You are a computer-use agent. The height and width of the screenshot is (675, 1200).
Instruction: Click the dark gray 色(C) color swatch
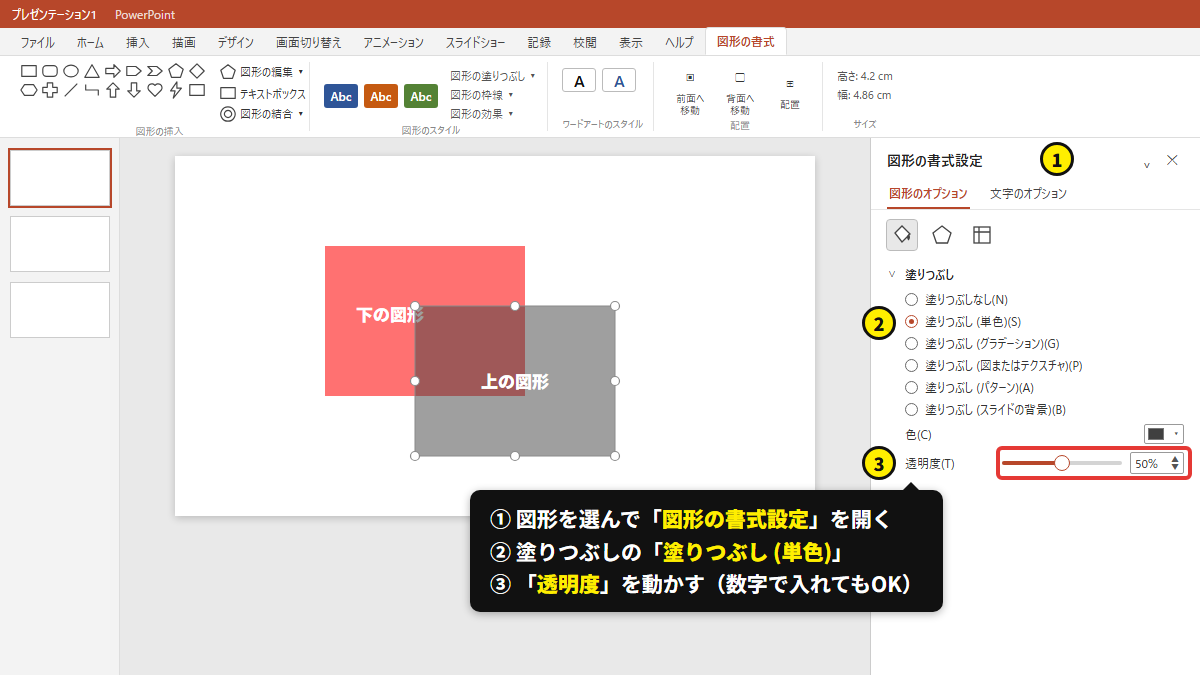coord(1157,434)
